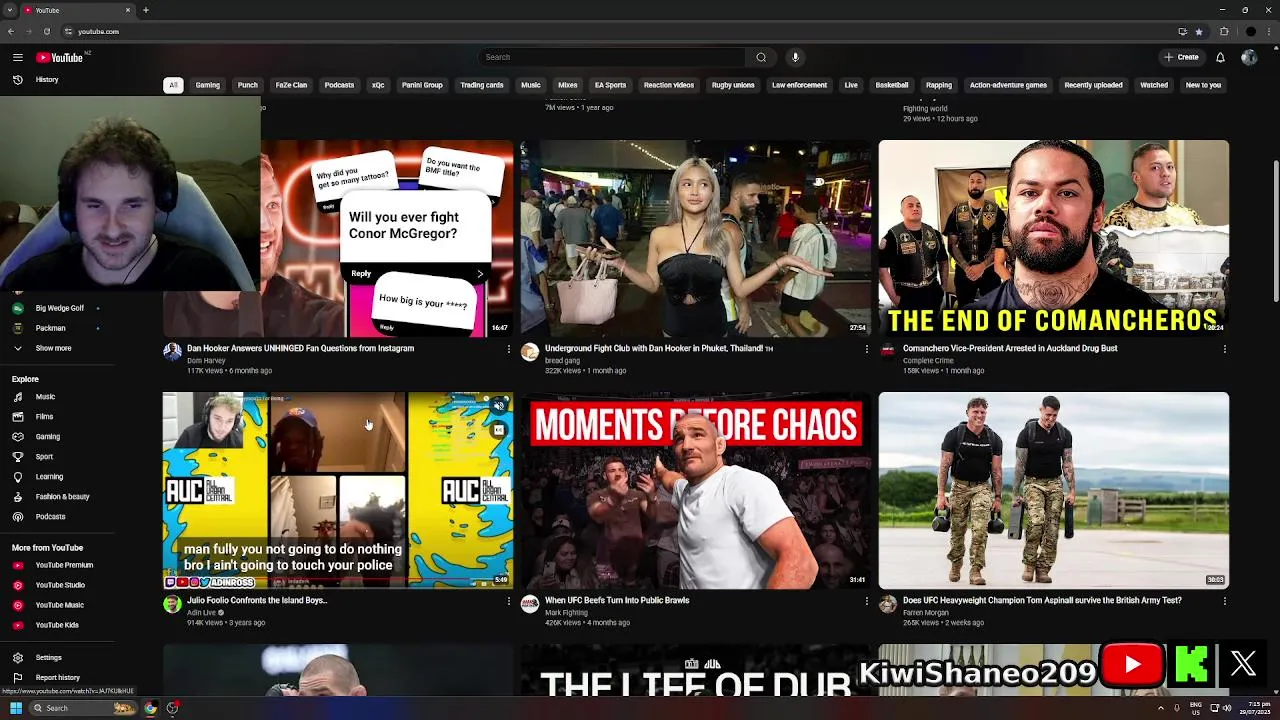This screenshot has height=720, width=1280.
Task: Open the Chrome tab search chevron
Action: click(x=11, y=10)
